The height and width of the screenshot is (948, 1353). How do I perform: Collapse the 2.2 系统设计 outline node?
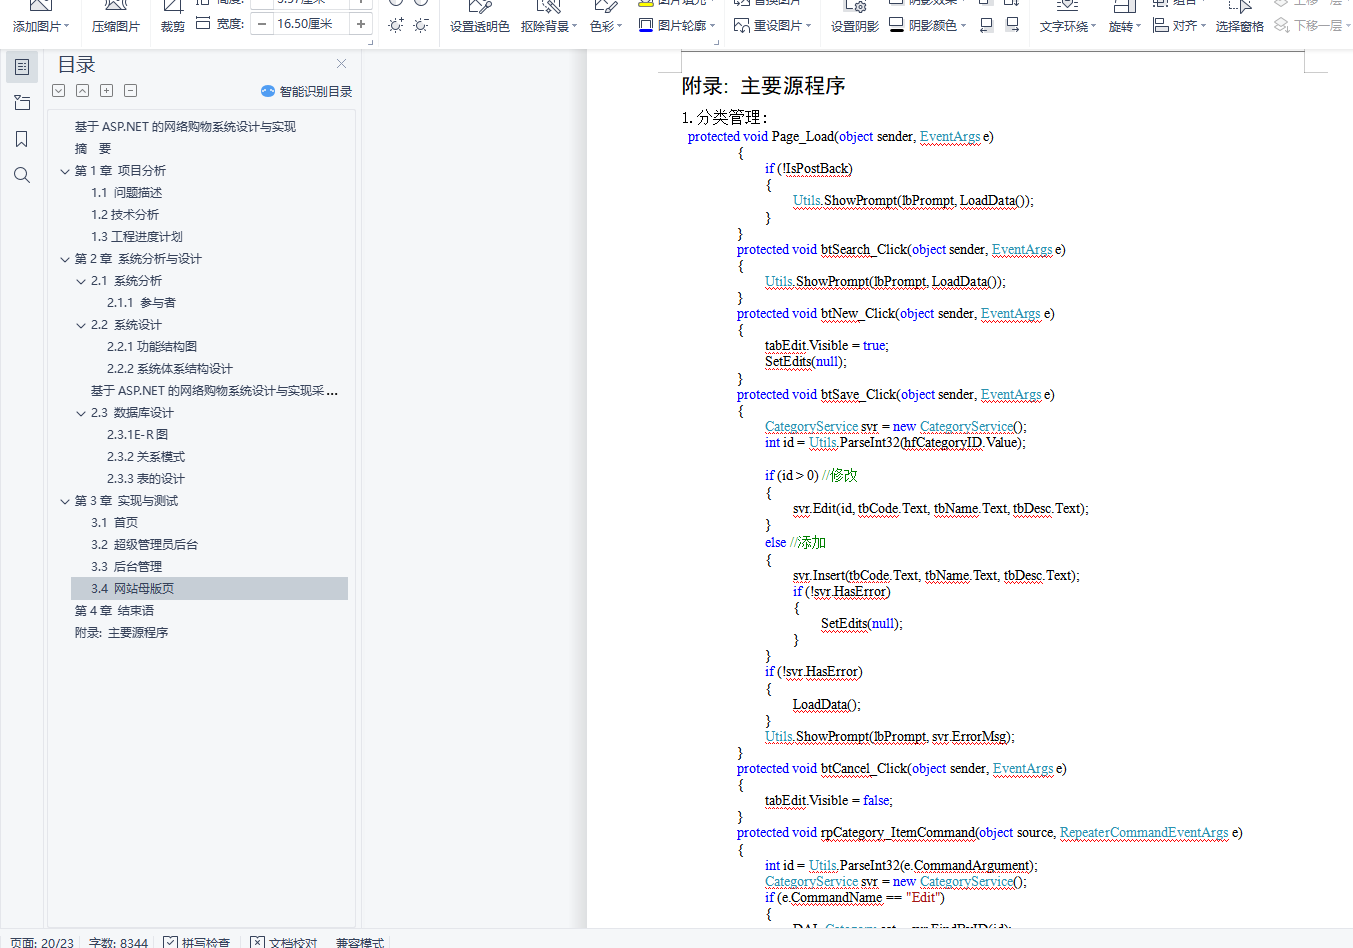click(x=81, y=325)
